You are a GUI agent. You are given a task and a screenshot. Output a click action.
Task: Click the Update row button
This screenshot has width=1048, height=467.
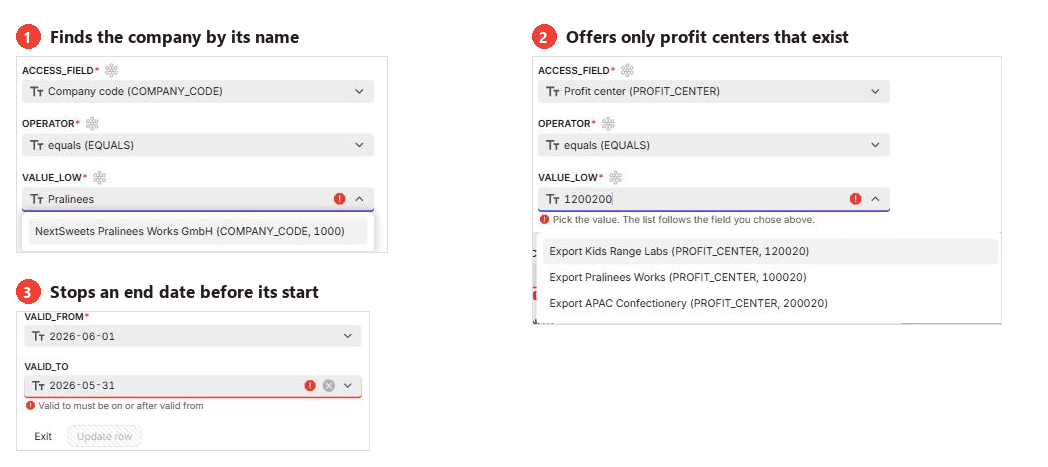tap(104, 436)
